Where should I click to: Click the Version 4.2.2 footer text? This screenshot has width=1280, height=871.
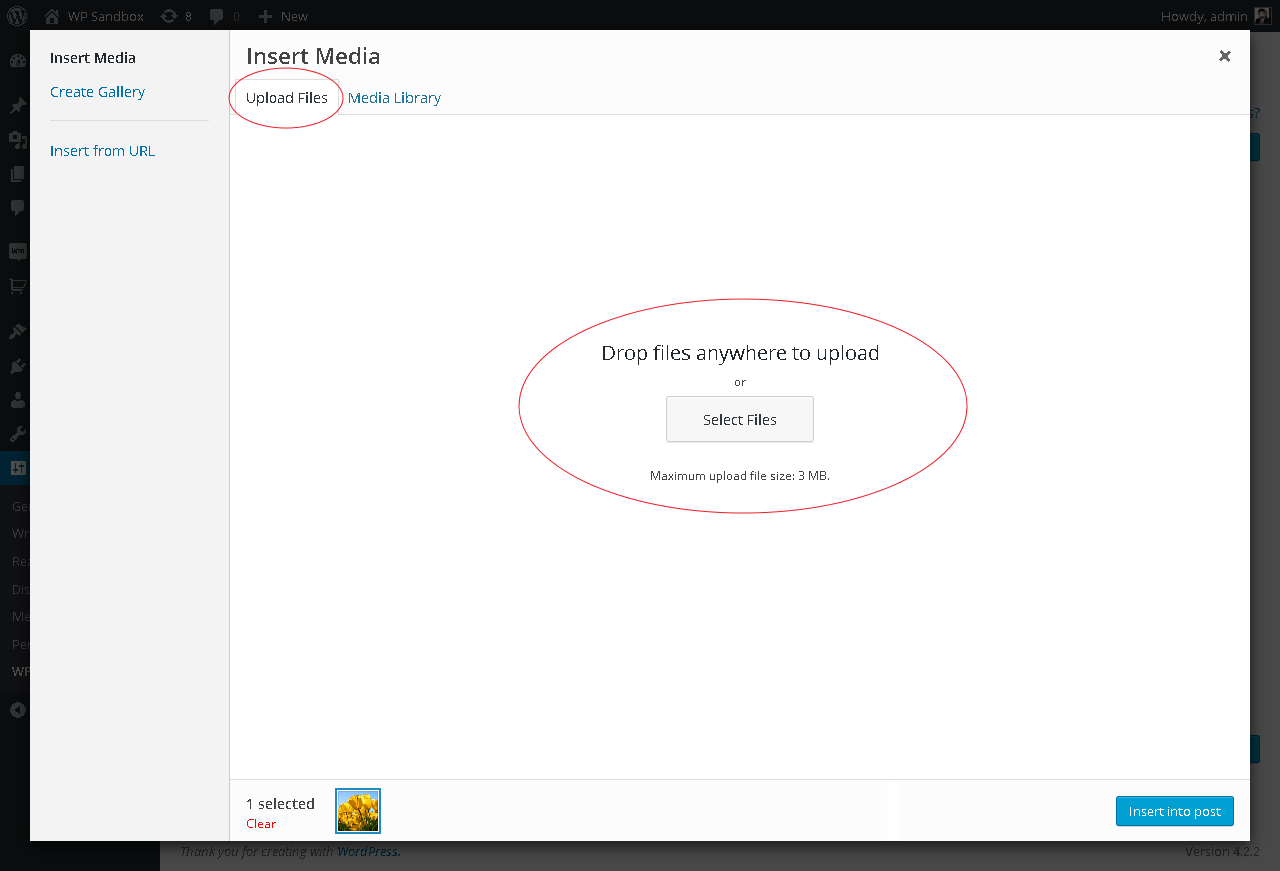[1222, 852]
